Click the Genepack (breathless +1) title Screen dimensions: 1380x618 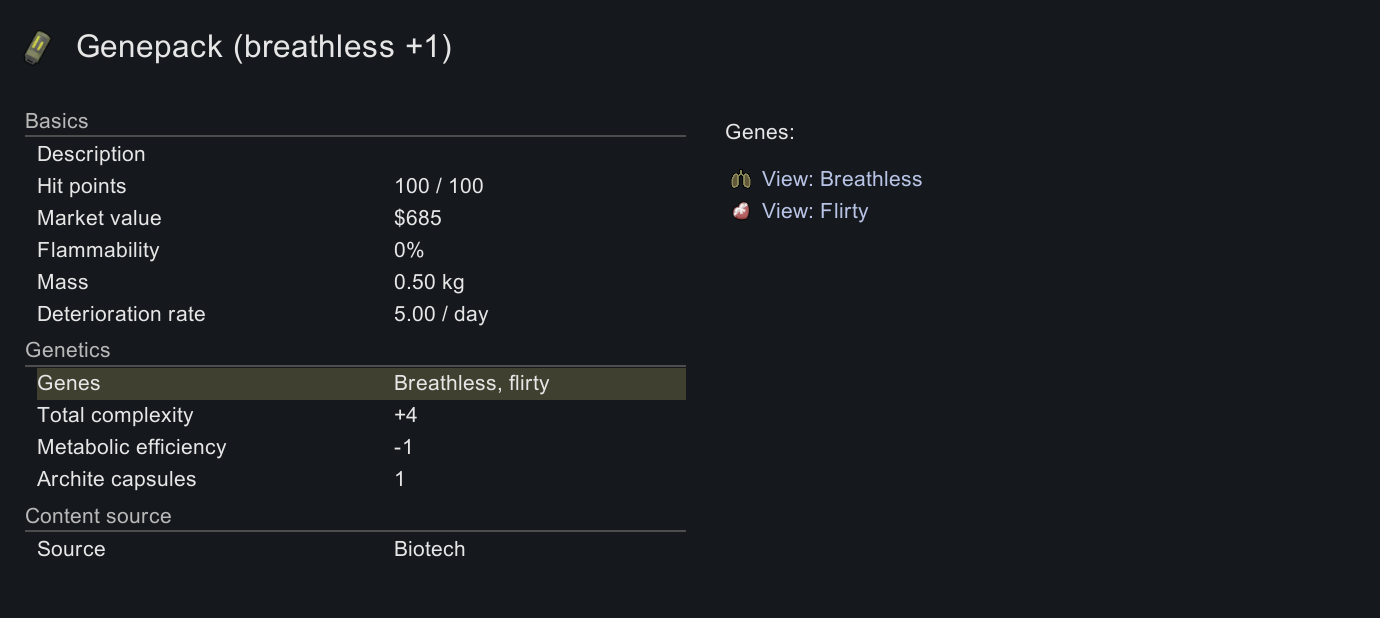coord(264,47)
